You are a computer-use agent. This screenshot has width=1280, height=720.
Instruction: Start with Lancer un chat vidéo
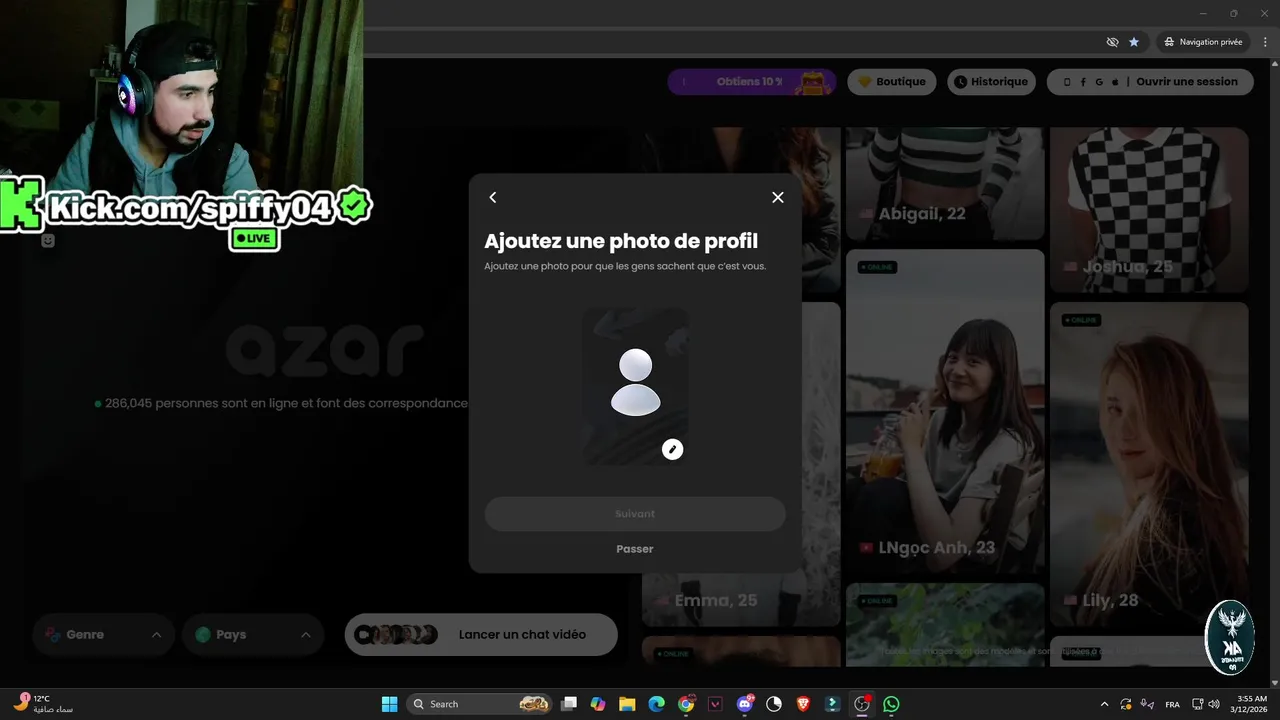point(481,635)
